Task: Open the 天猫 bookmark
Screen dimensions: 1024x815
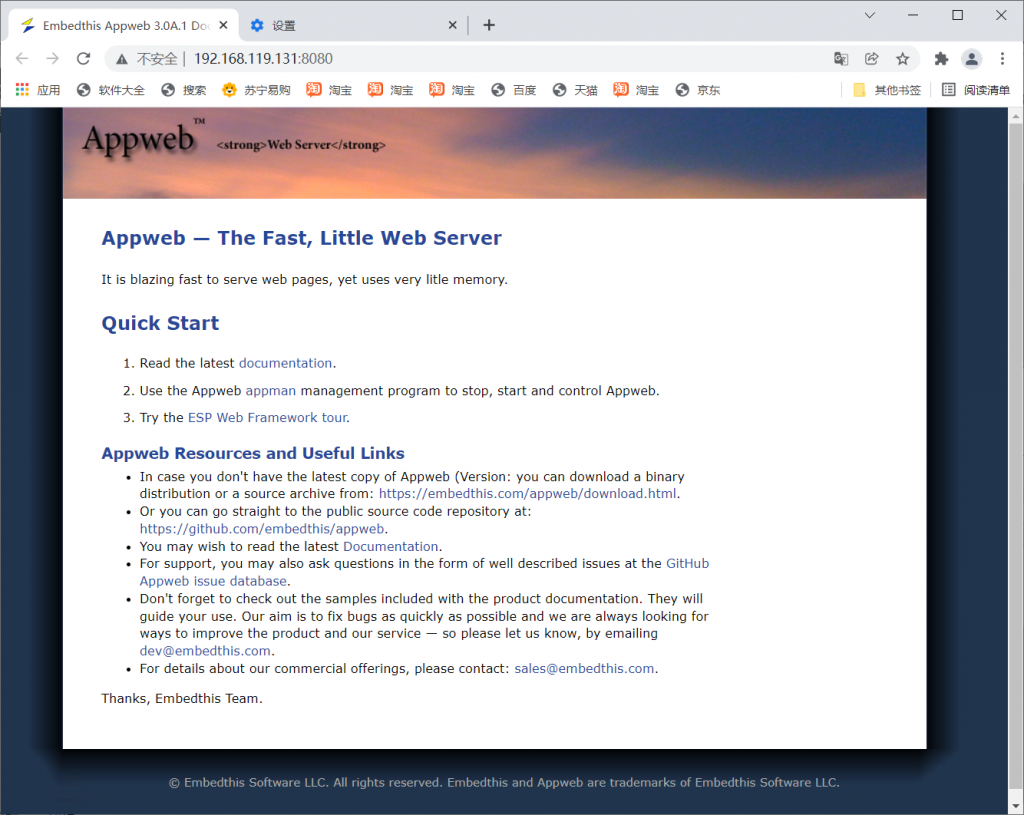Action: (x=575, y=90)
